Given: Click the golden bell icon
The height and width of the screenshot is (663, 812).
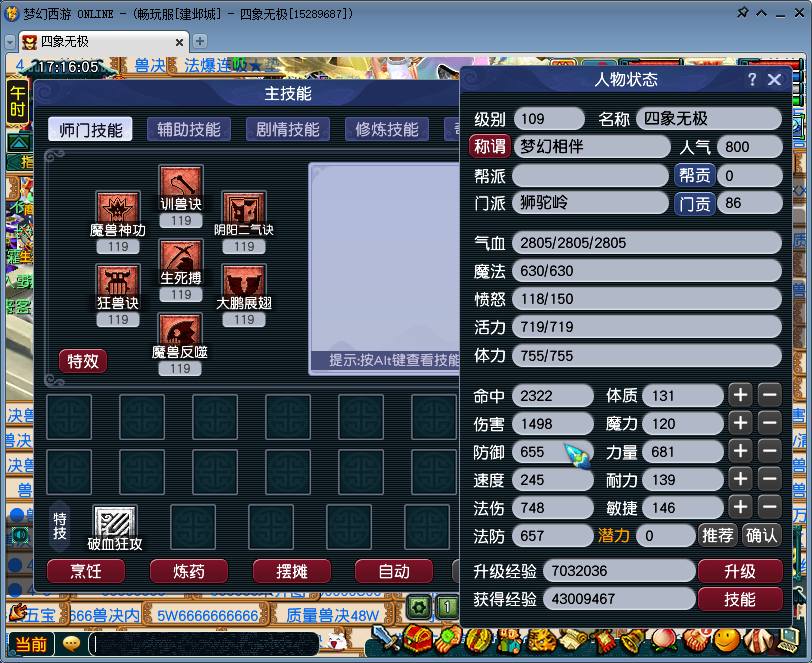Looking at the screenshot, I should click(x=635, y=641).
